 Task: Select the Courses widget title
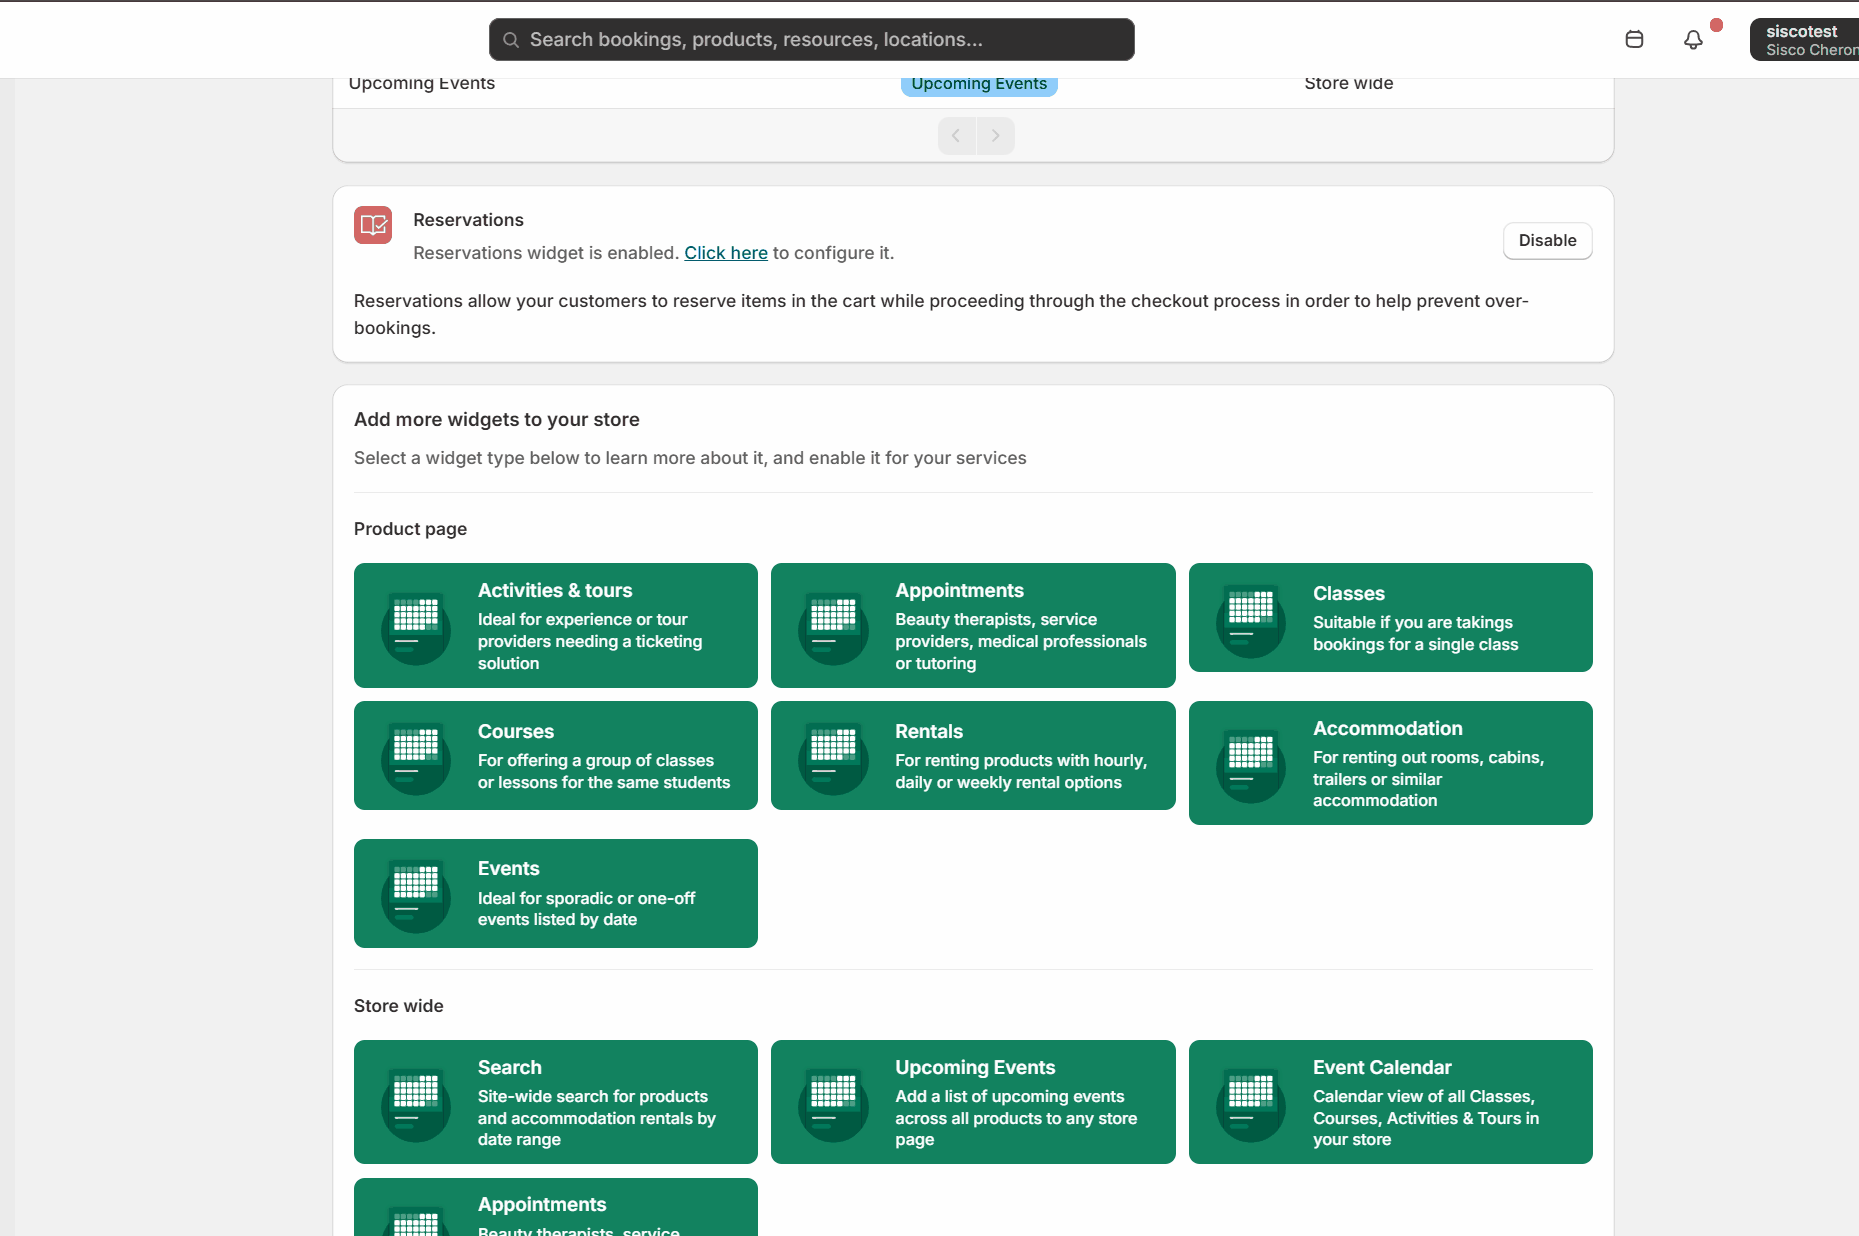[x=515, y=732]
